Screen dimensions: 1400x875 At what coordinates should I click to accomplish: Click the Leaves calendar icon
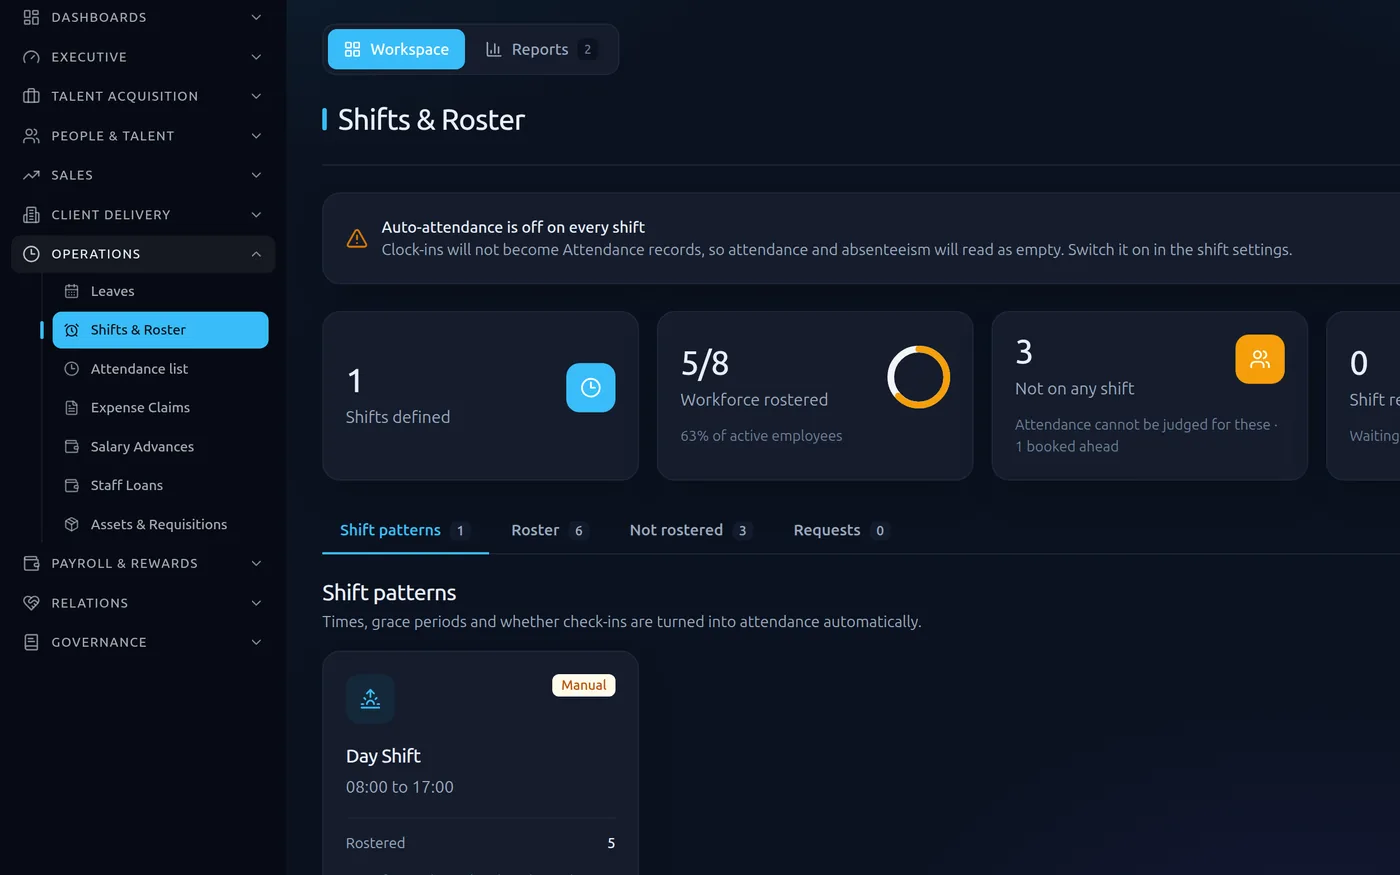(72, 291)
